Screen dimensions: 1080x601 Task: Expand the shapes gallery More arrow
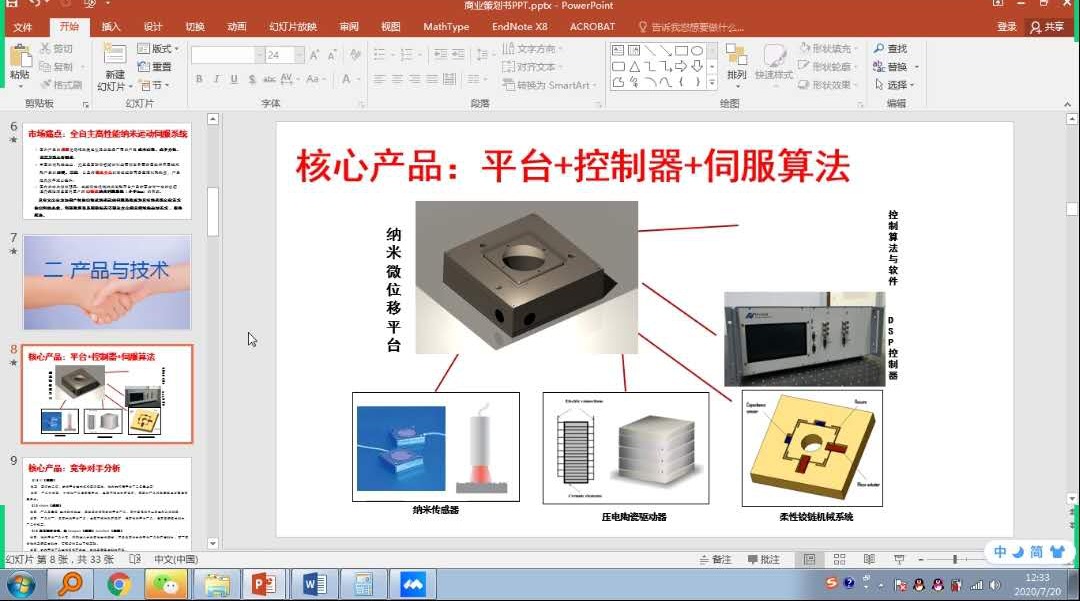pos(712,83)
